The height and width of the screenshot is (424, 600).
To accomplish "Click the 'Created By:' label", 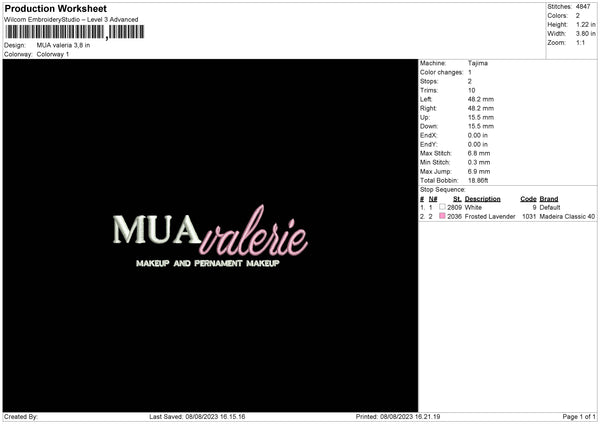I will [21, 417].
